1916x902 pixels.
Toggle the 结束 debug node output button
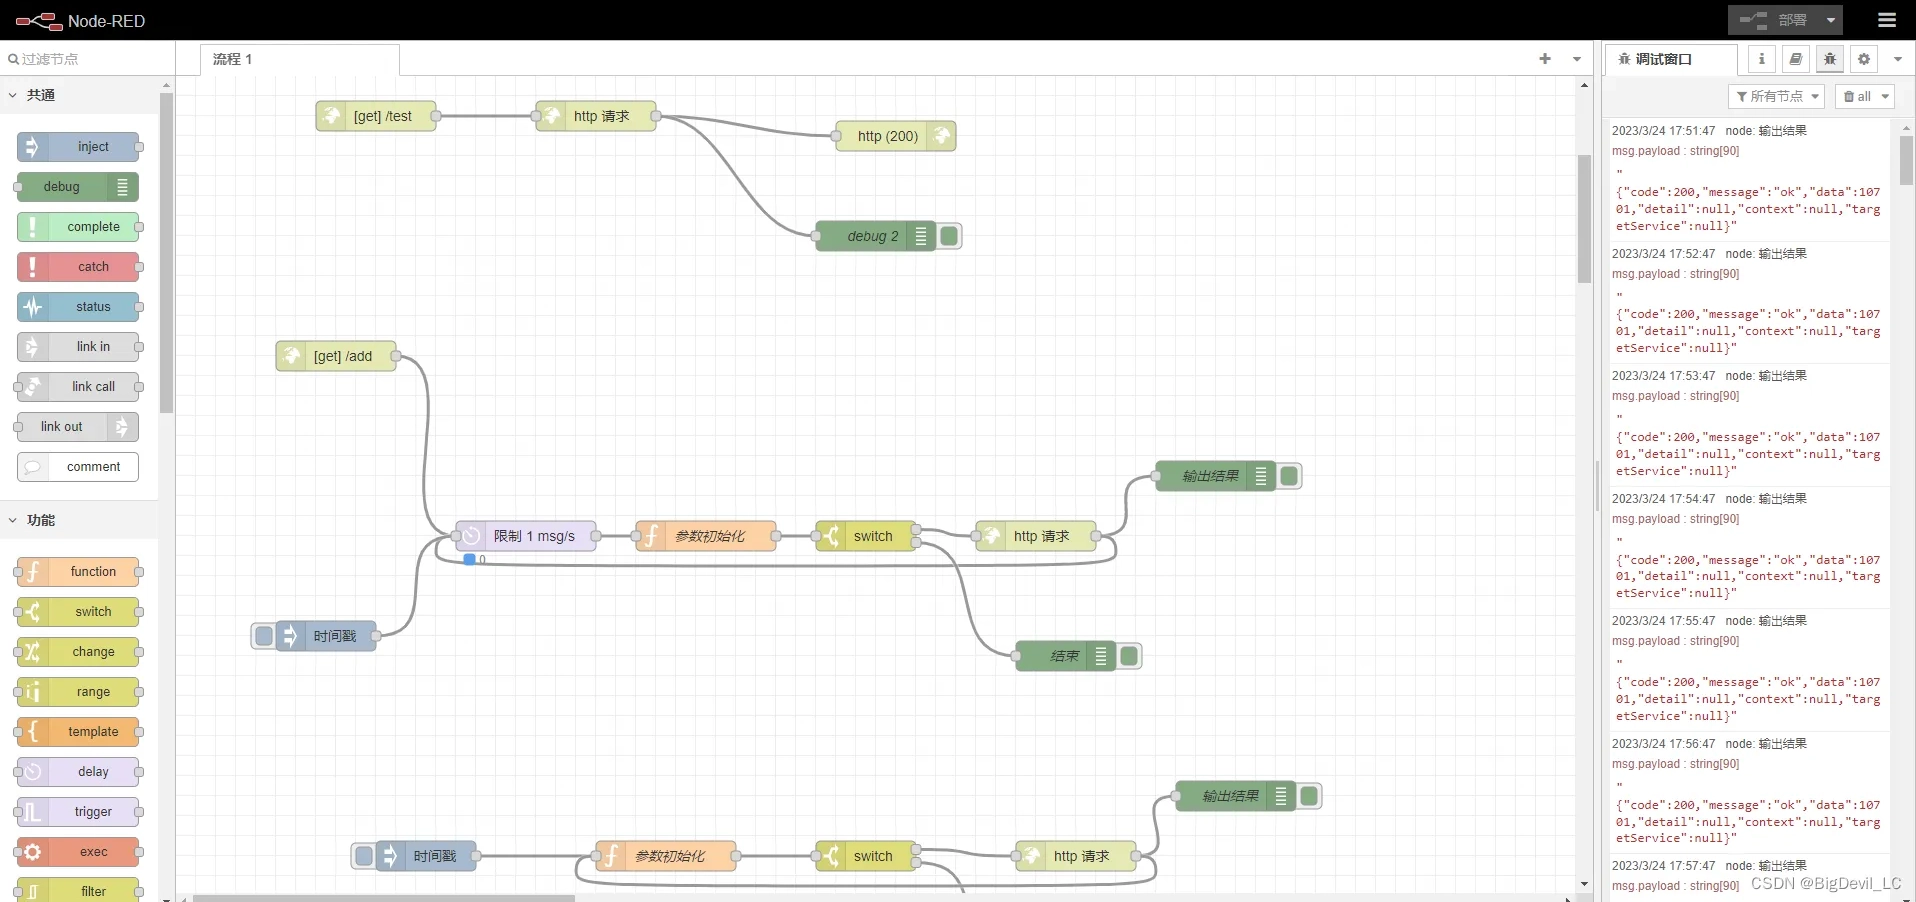1130,656
